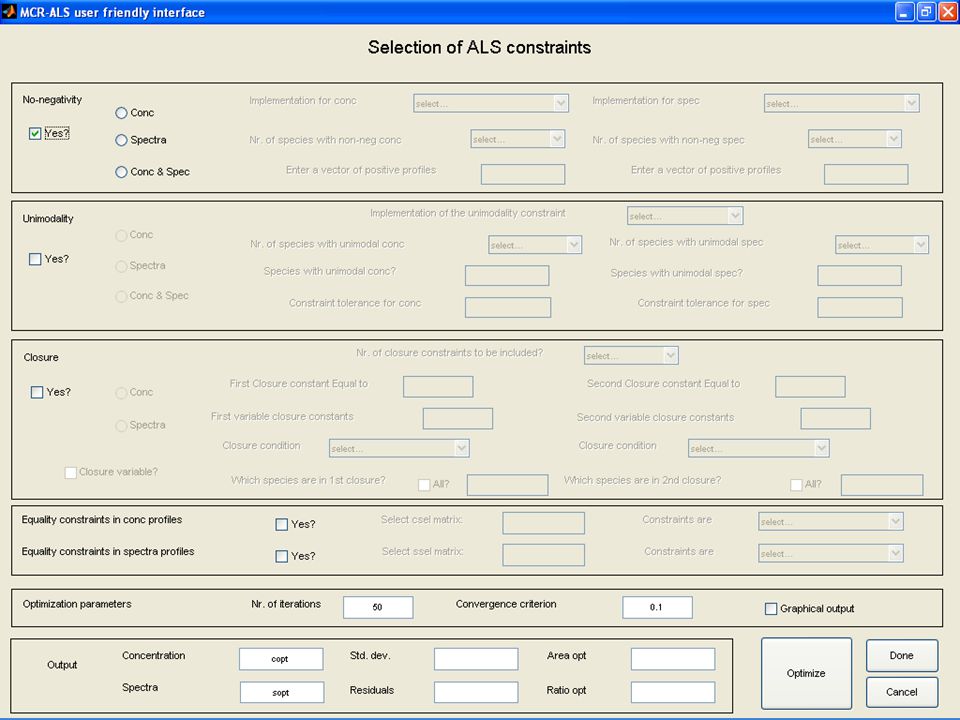
Task: Click the Species with unimodal conc? field
Action: (507, 276)
